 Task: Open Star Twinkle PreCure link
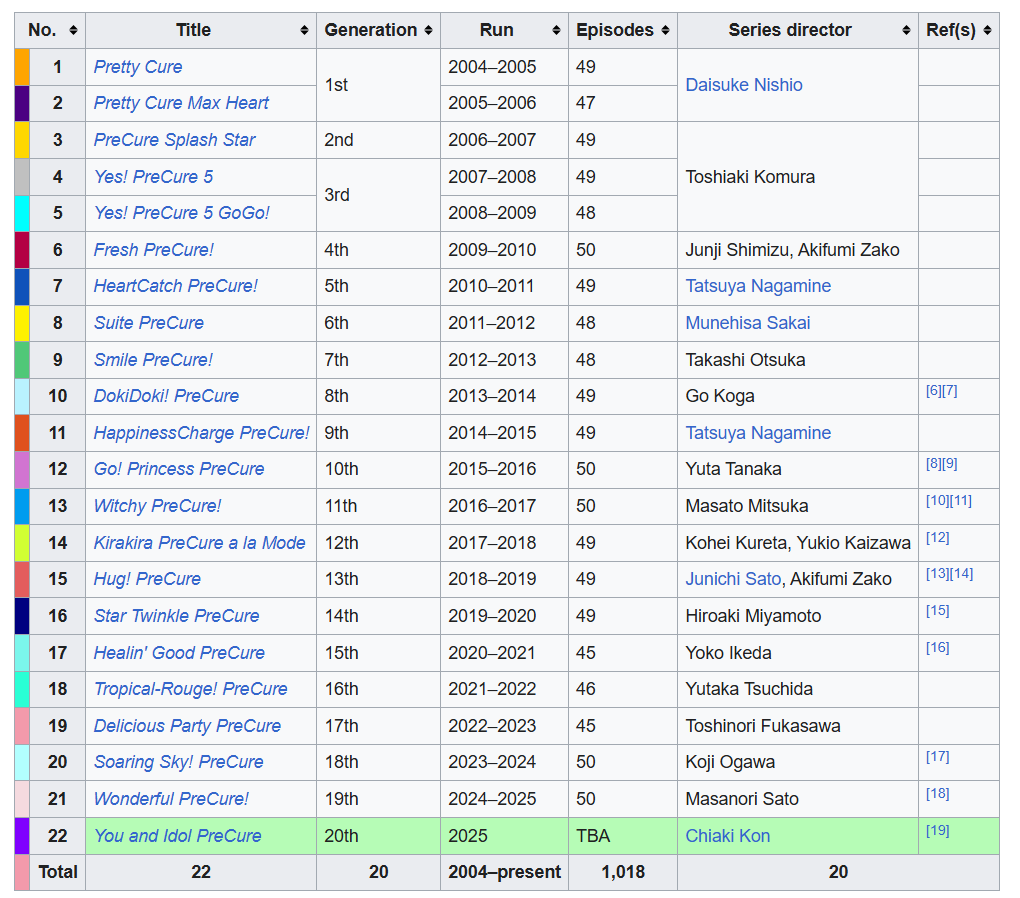(x=176, y=616)
